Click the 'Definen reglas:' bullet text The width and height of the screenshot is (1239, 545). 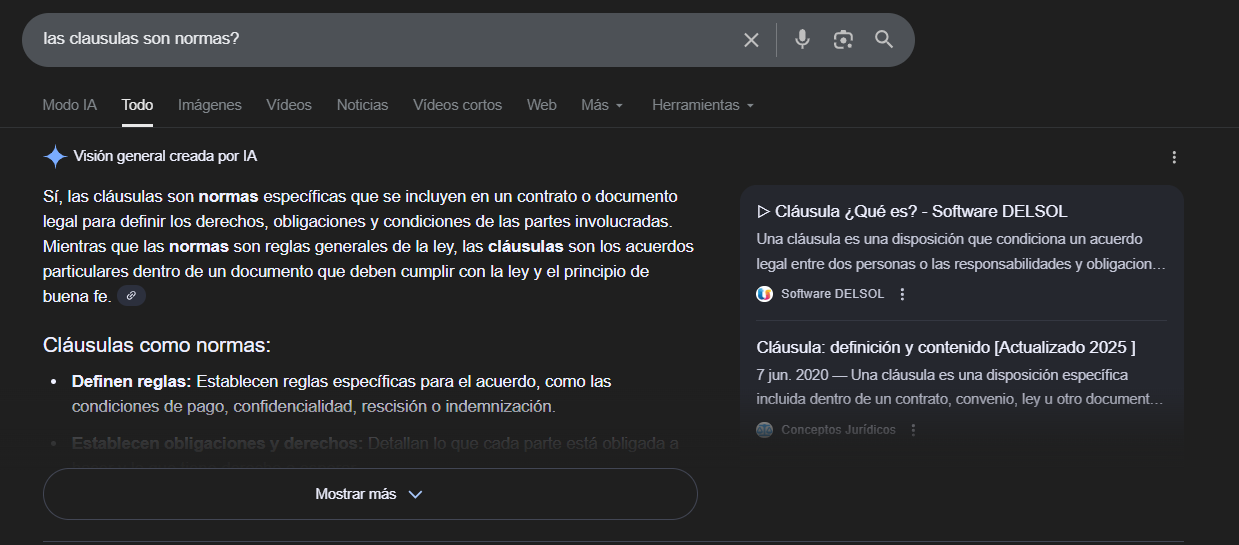(131, 382)
